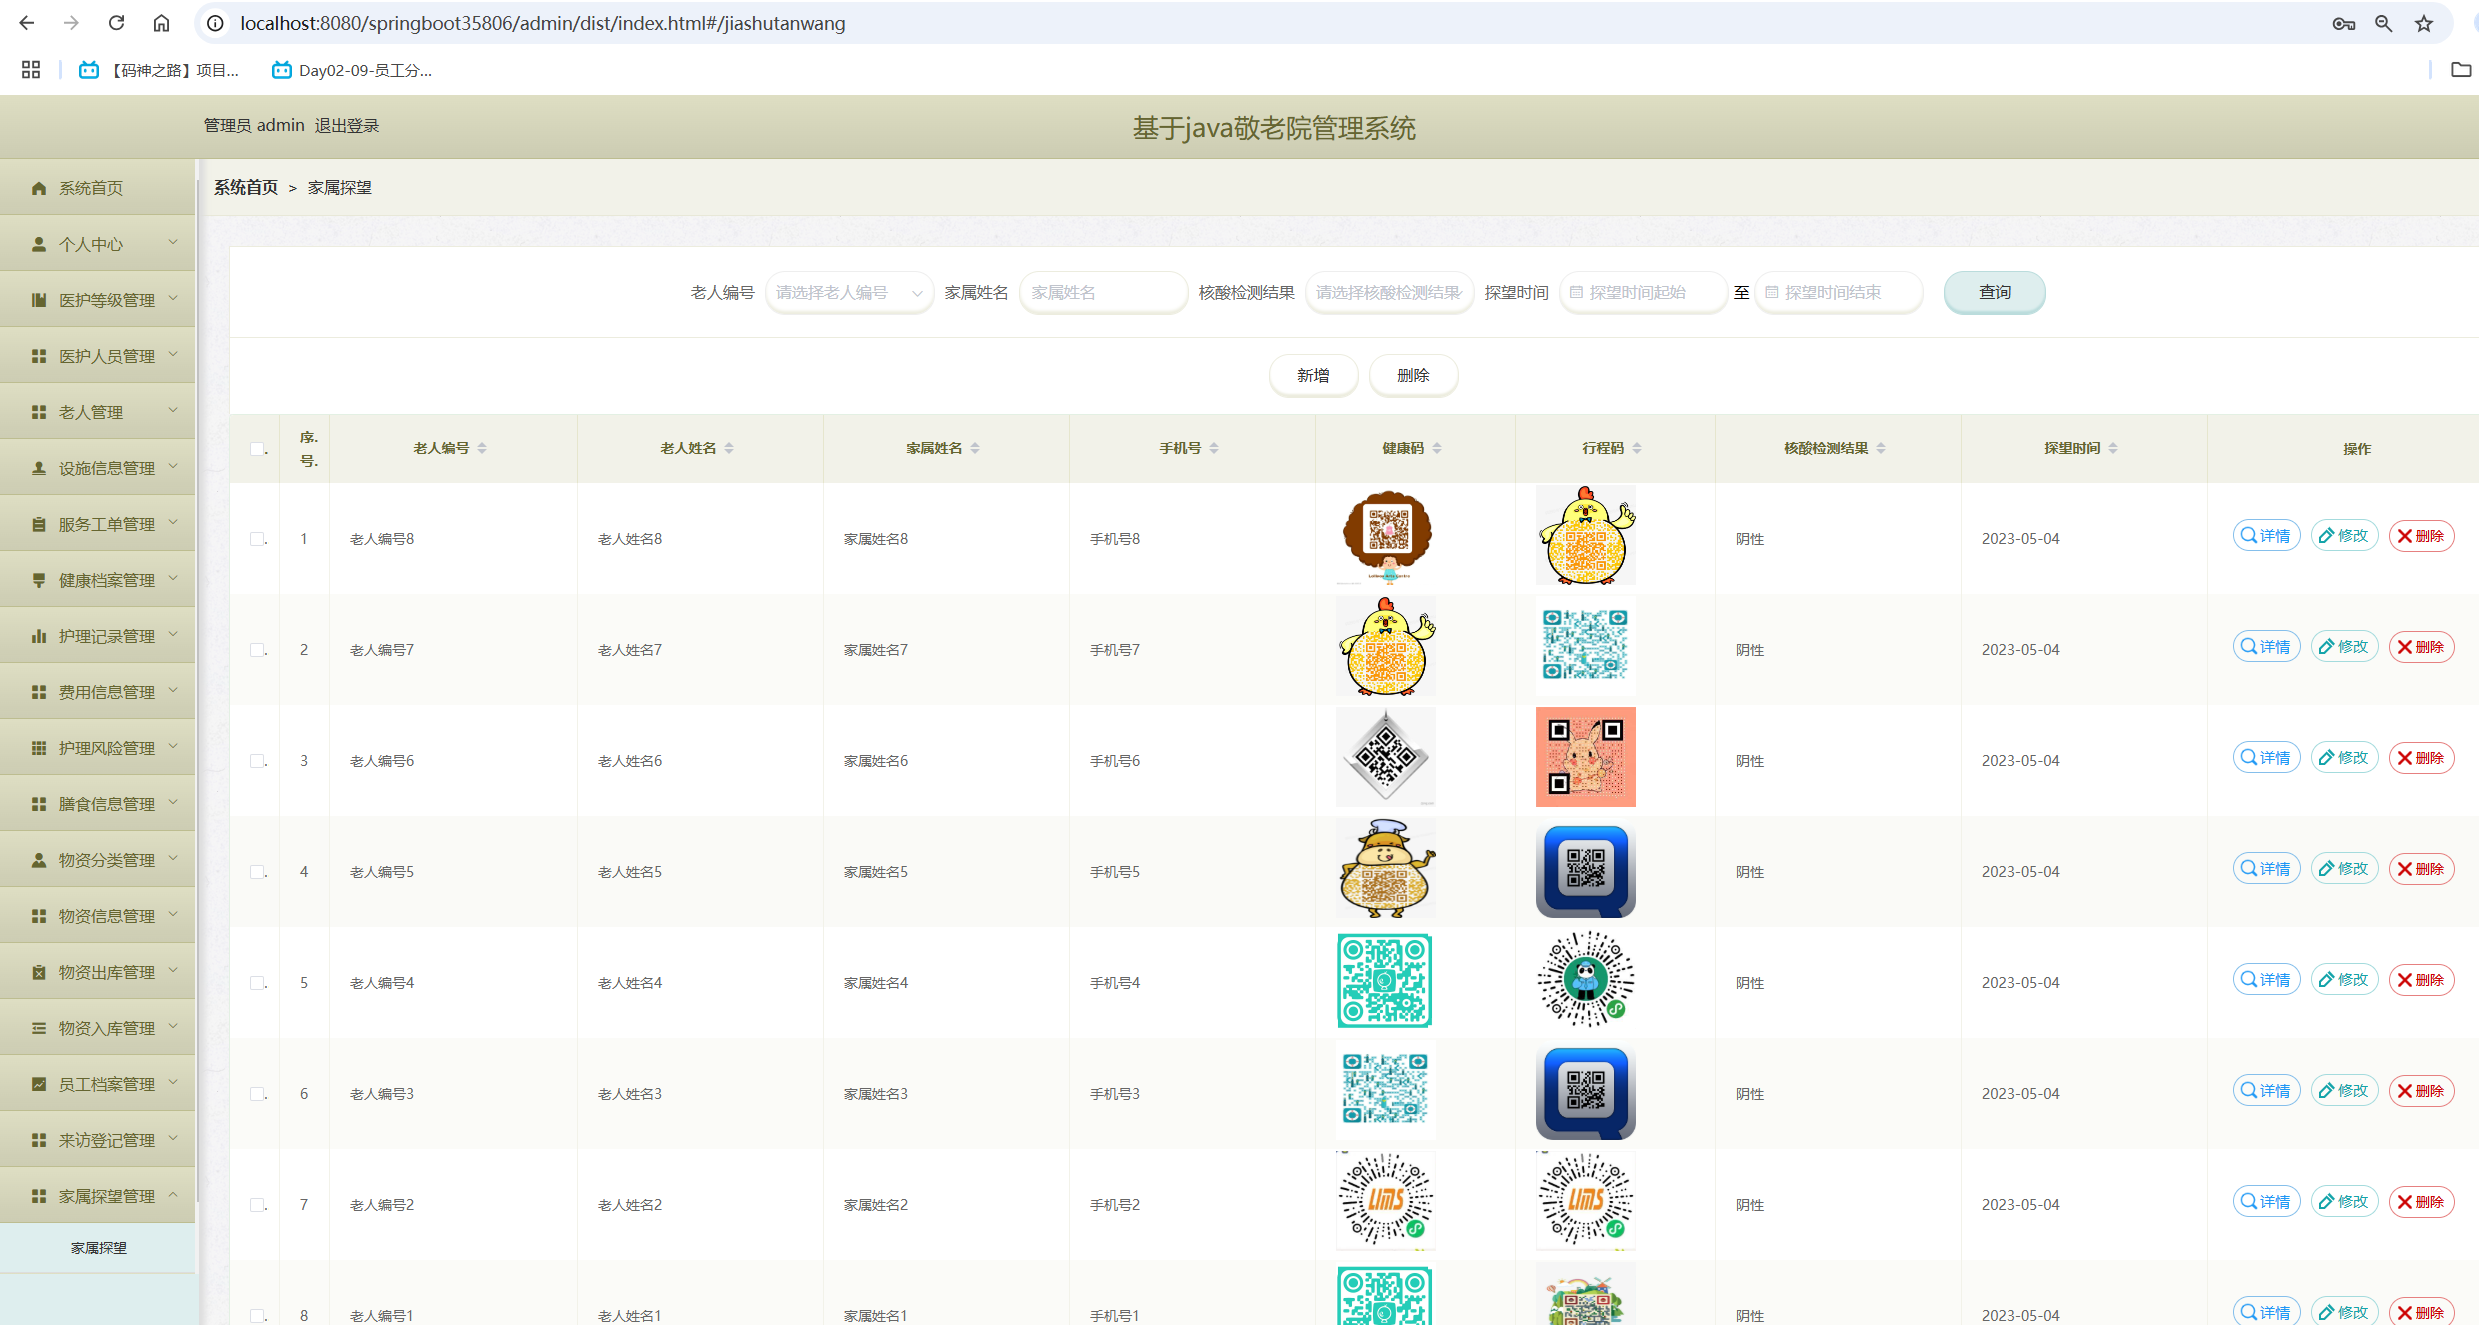This screenshot has height=1325, width=2479.
Task: Select the 家属探望 submenu item
Action: (98, 1248)
